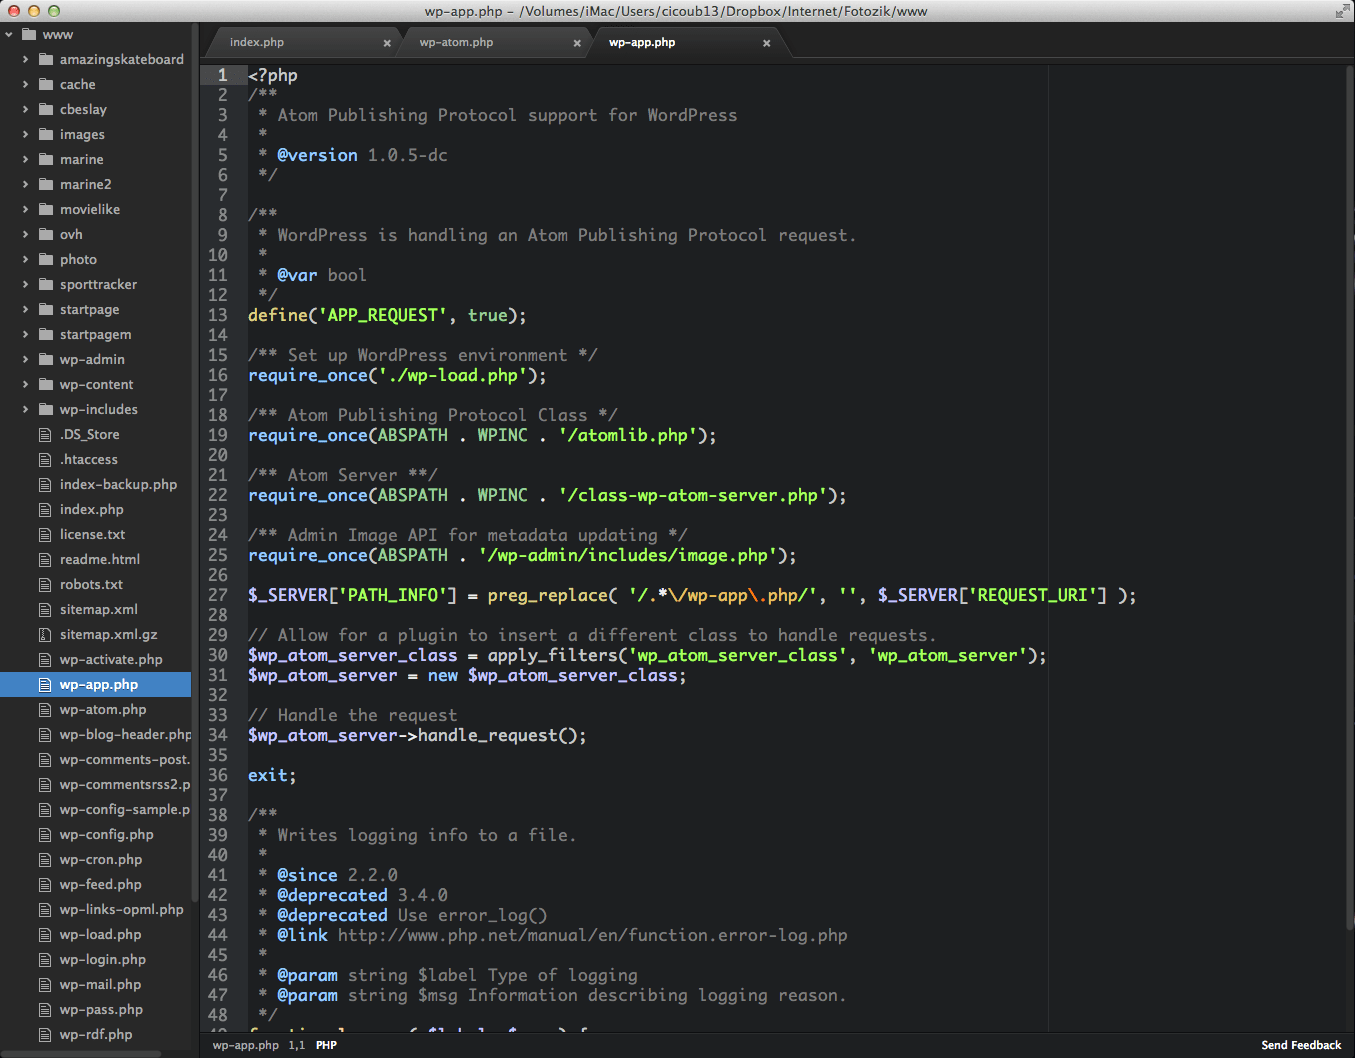Click the wp-app.php filename in status bar

pyautogui.click(x=246, y=1045)
